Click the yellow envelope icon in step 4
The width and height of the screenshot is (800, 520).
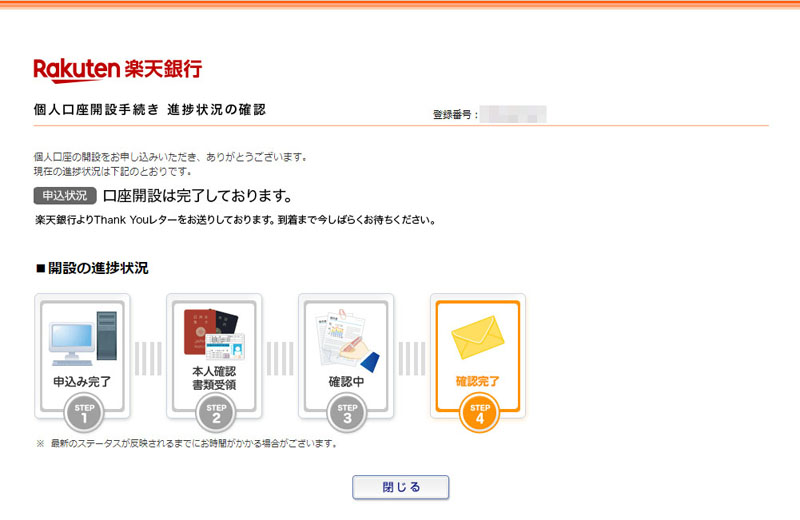(x=478, y=339)
